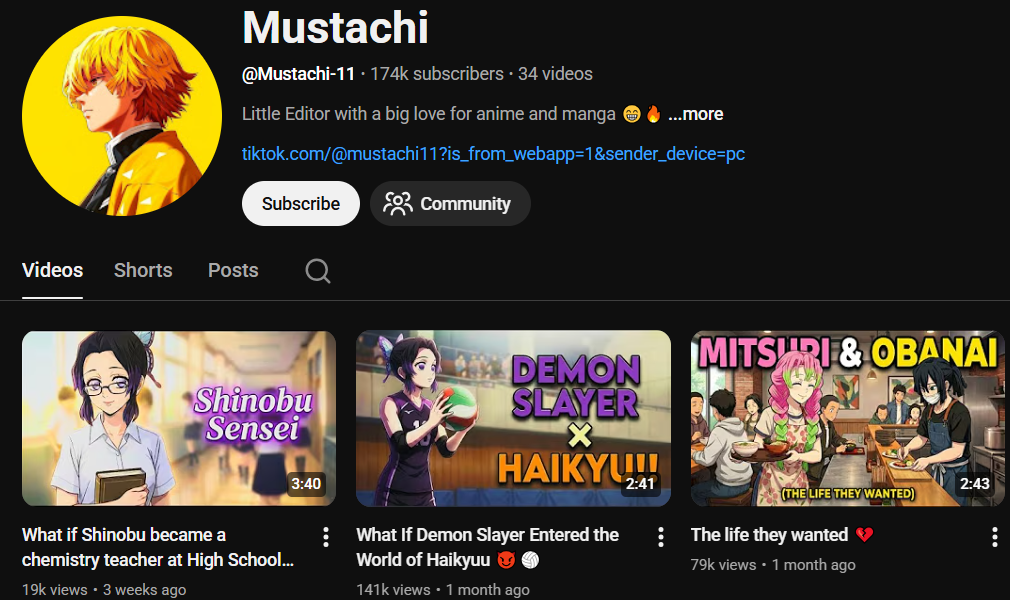Switch to the Posts tab
The width and height of the screenshot is (1010, 600).
coord(233,270)
